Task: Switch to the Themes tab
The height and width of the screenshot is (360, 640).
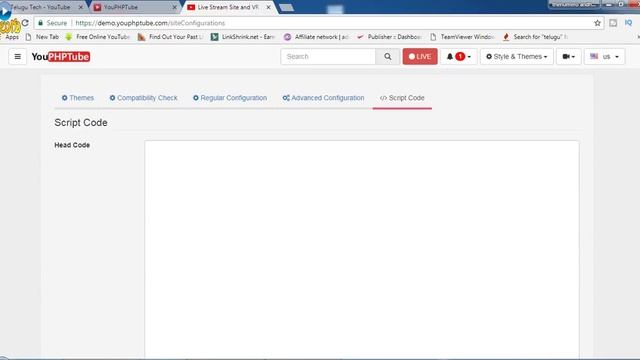Action: tap(78, 98)
